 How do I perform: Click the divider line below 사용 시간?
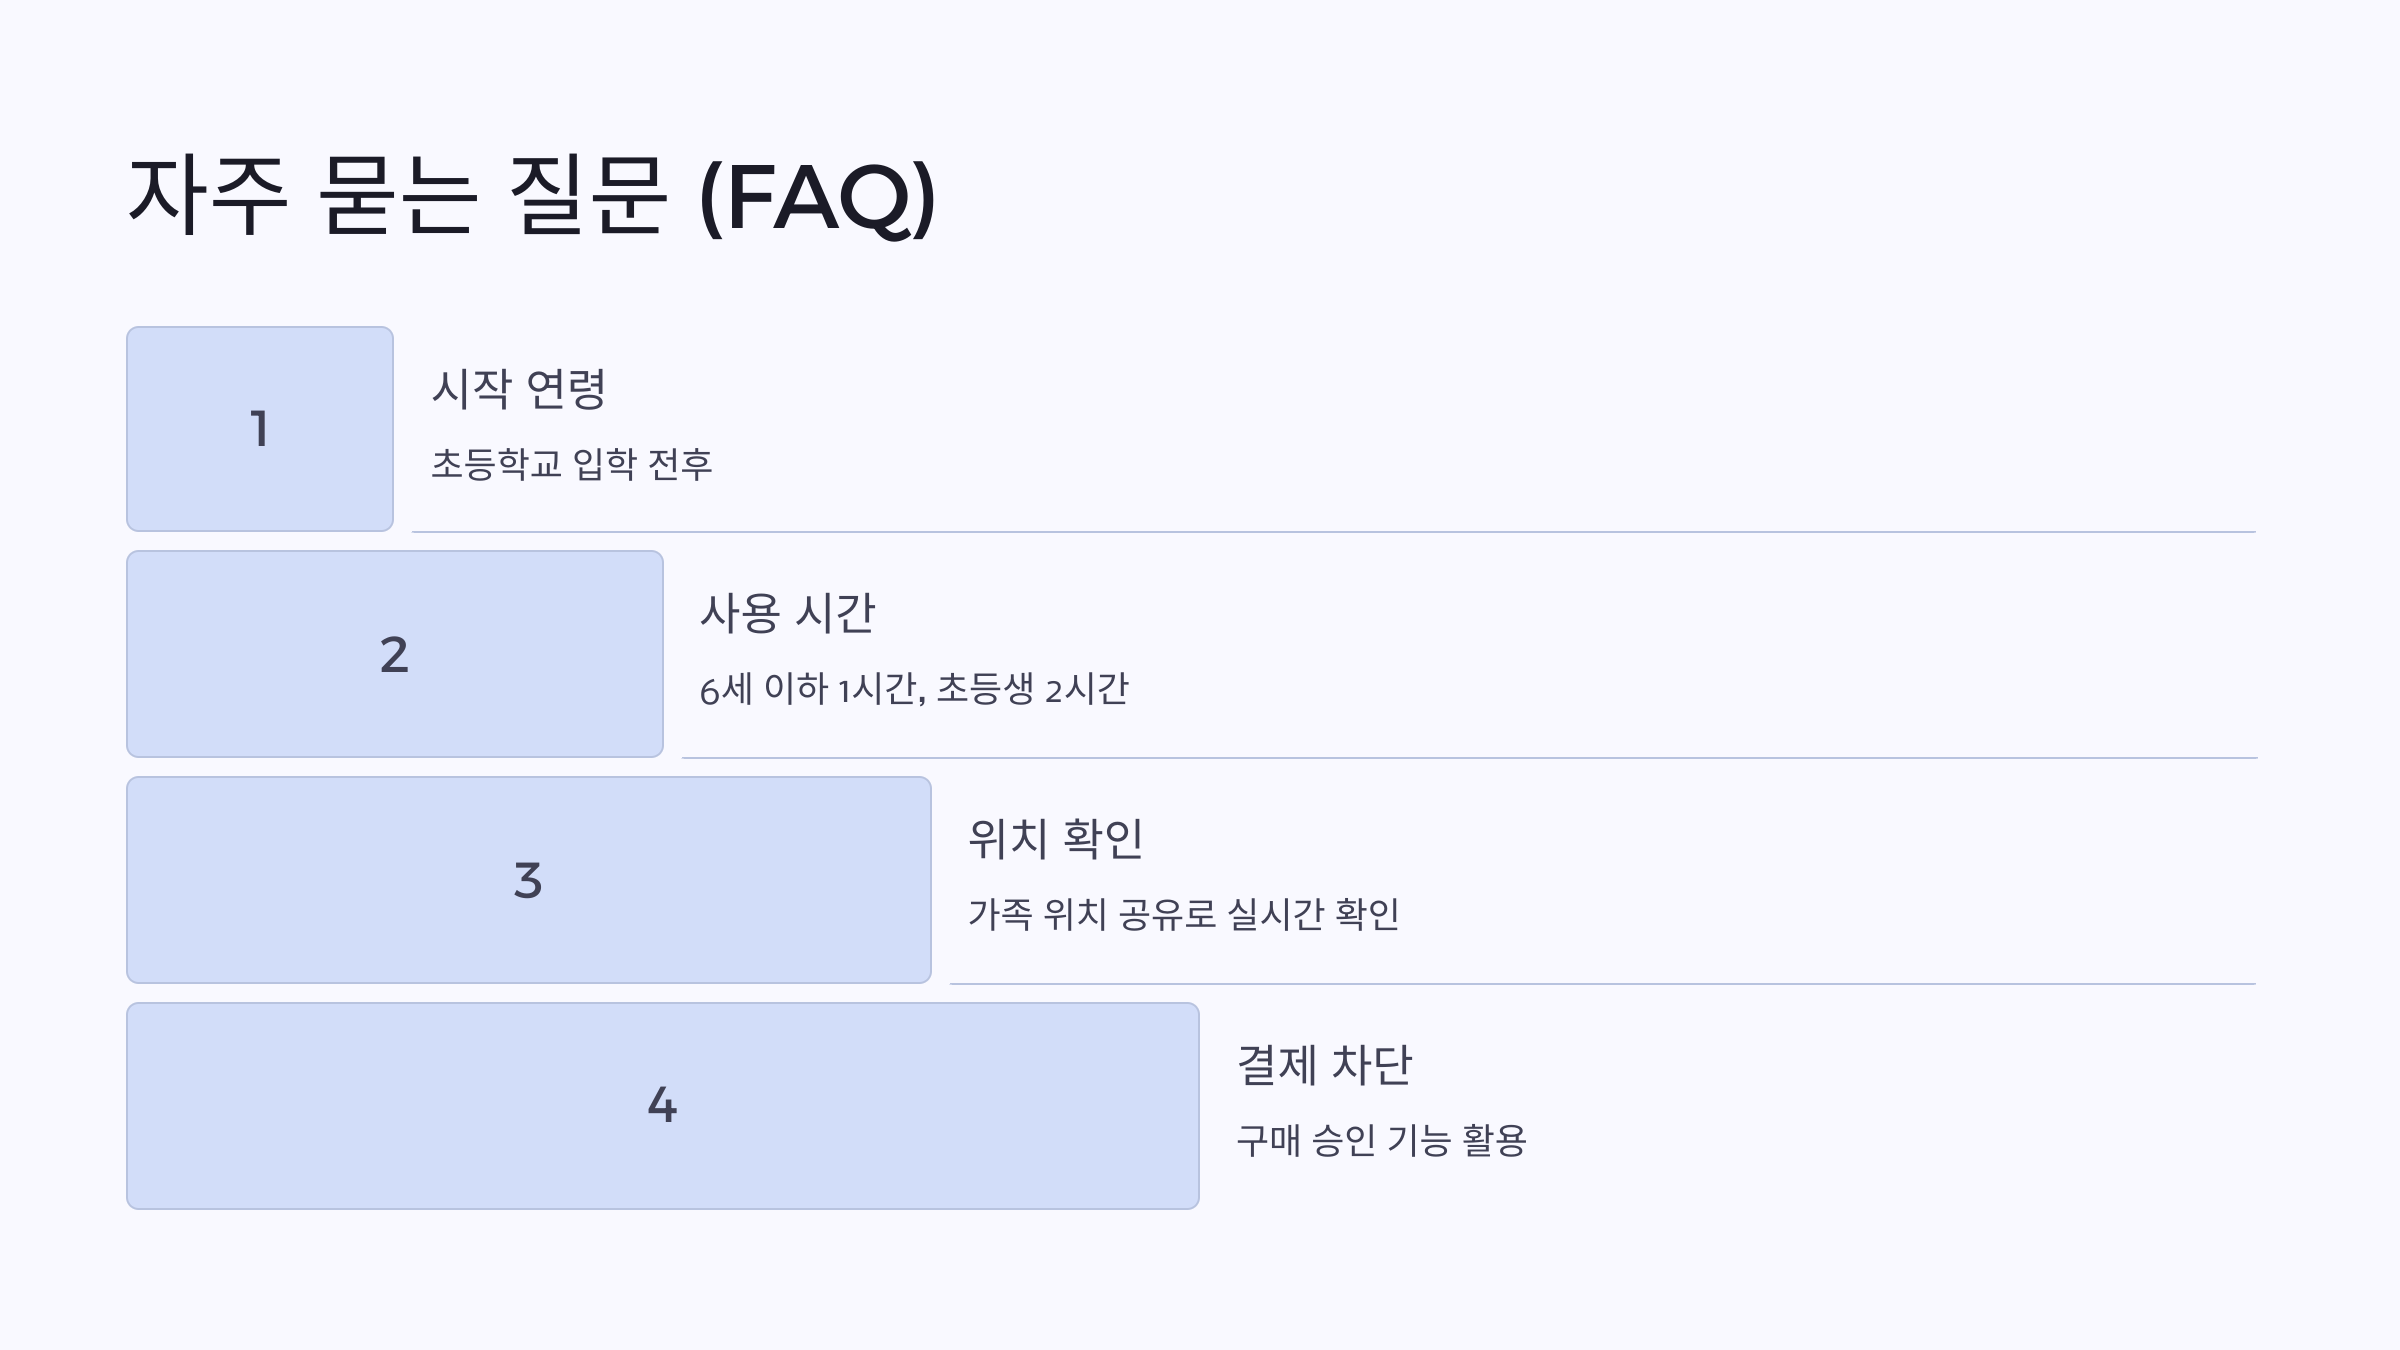tap(1469, 758)
